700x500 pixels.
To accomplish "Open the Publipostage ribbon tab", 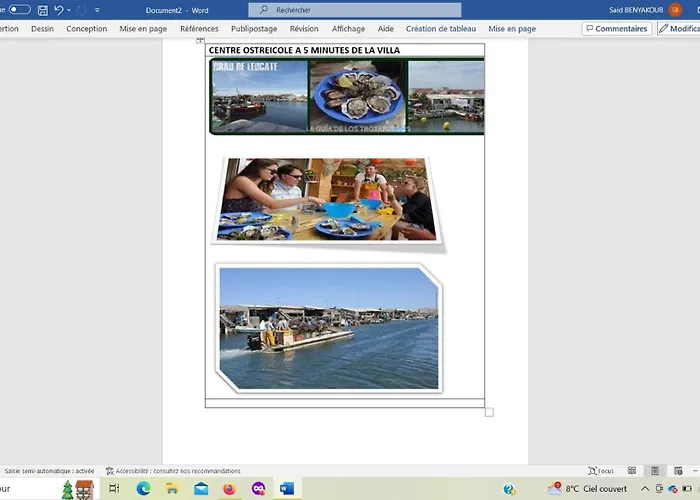I will [254, 29].
